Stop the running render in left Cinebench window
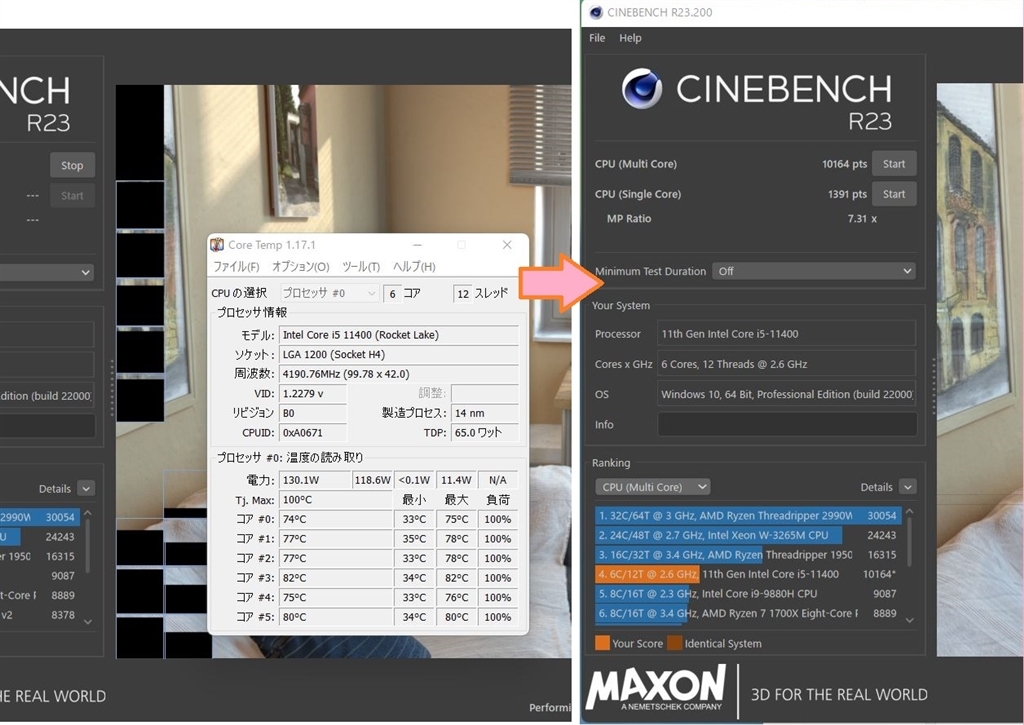The image size is (1024, 725). coord(72,165)
